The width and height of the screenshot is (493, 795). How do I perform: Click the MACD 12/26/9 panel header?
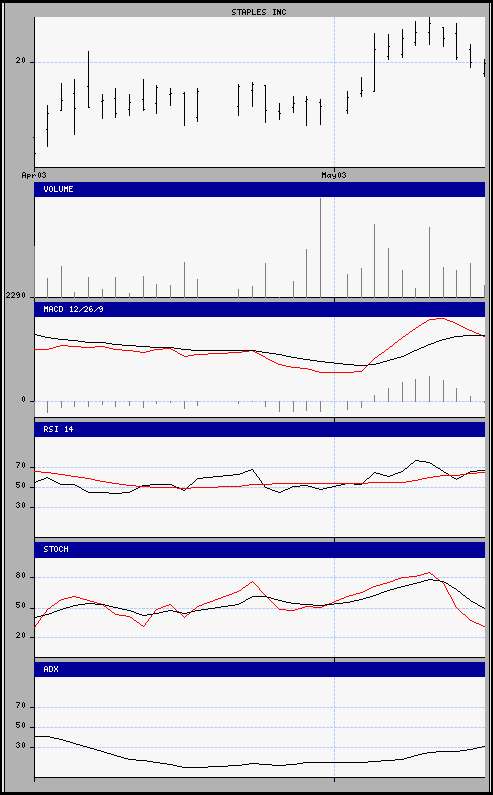pyautogui.click(x=260, y=309)
